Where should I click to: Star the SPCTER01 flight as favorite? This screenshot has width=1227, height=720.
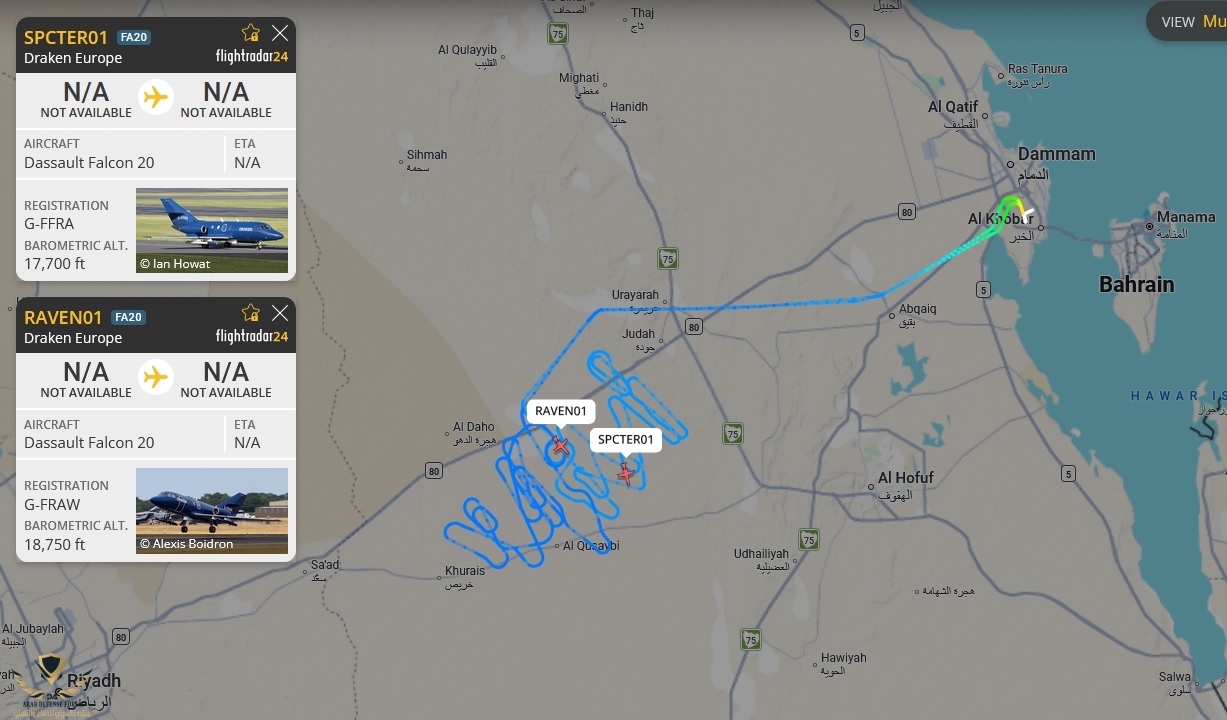(251, 33)
